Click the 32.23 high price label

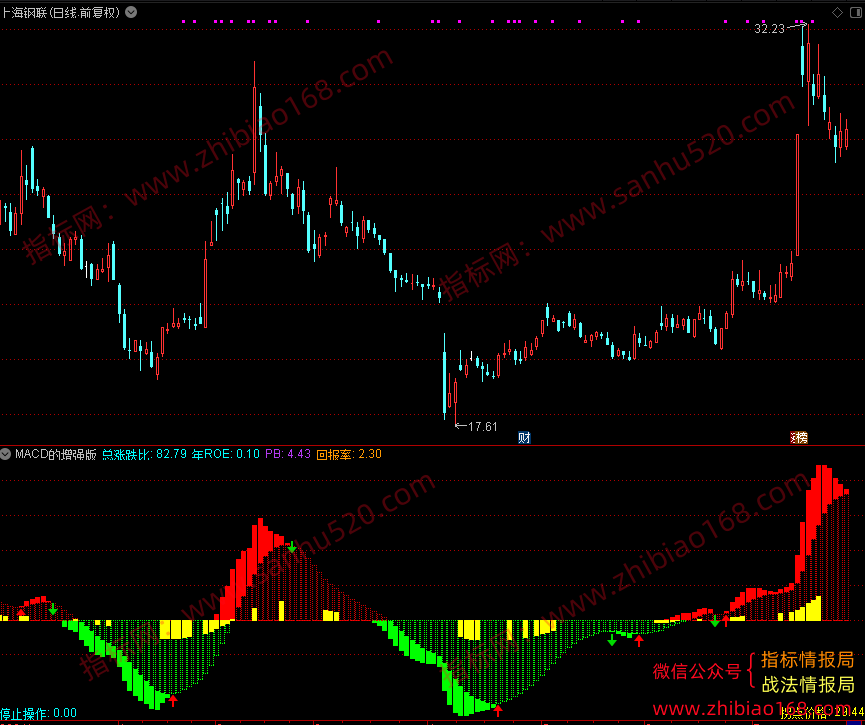[769, 29]
